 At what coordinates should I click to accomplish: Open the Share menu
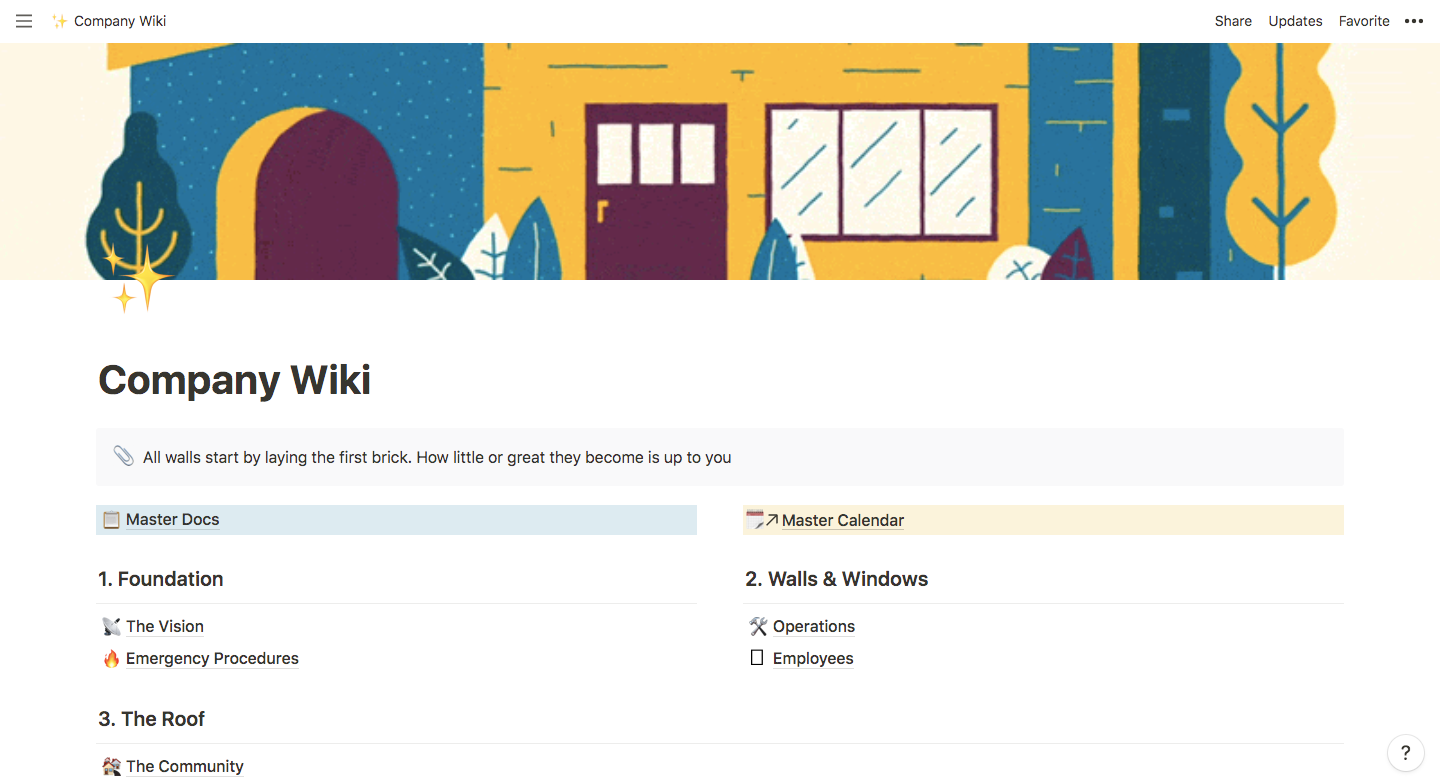pyautogui.click(x=1233, y=21)
